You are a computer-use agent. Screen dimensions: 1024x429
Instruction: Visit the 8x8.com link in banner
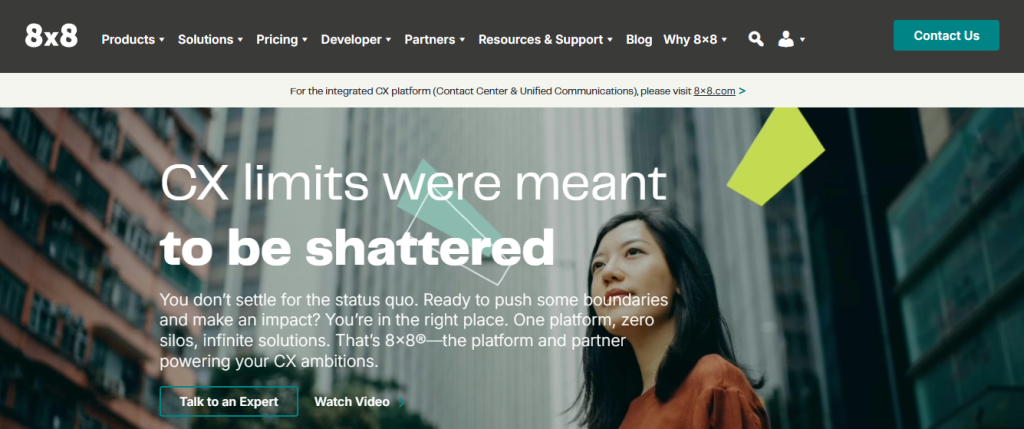pyautogui.click(x=714, y=91)
